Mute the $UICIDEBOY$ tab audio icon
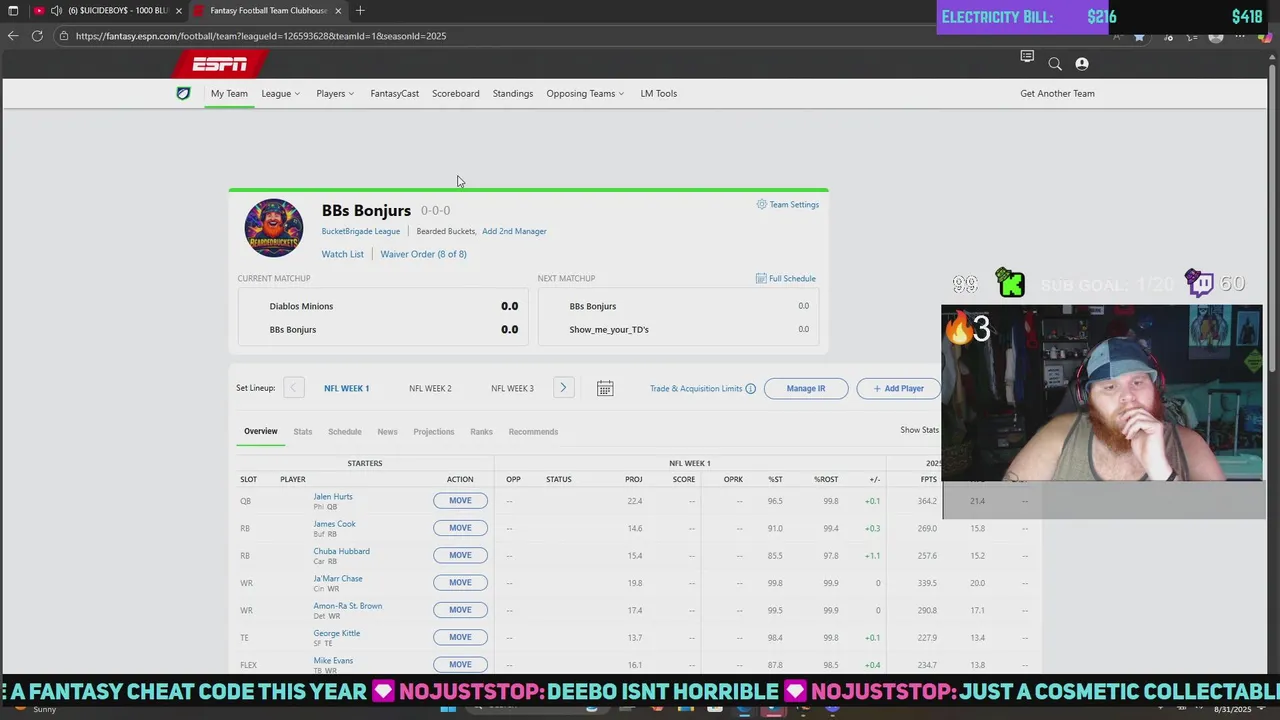Screen dimensions: 1280x720 click(56, 11)
